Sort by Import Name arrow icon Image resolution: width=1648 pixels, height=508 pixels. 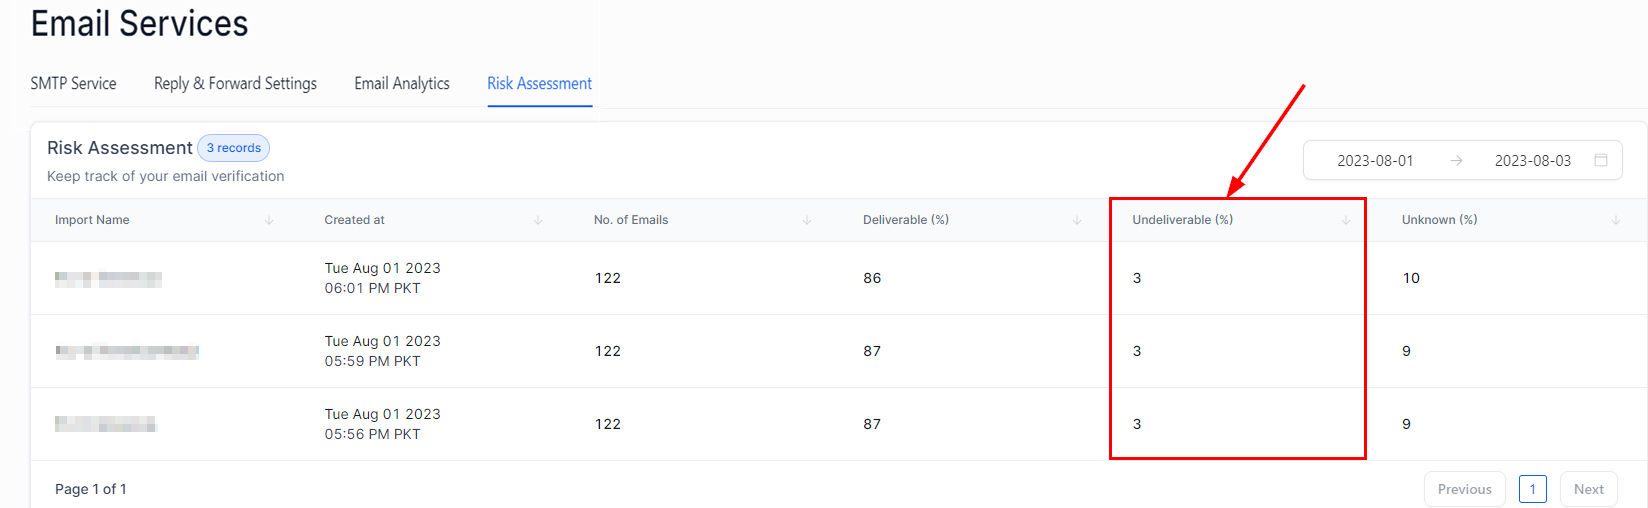coord(269,220)
